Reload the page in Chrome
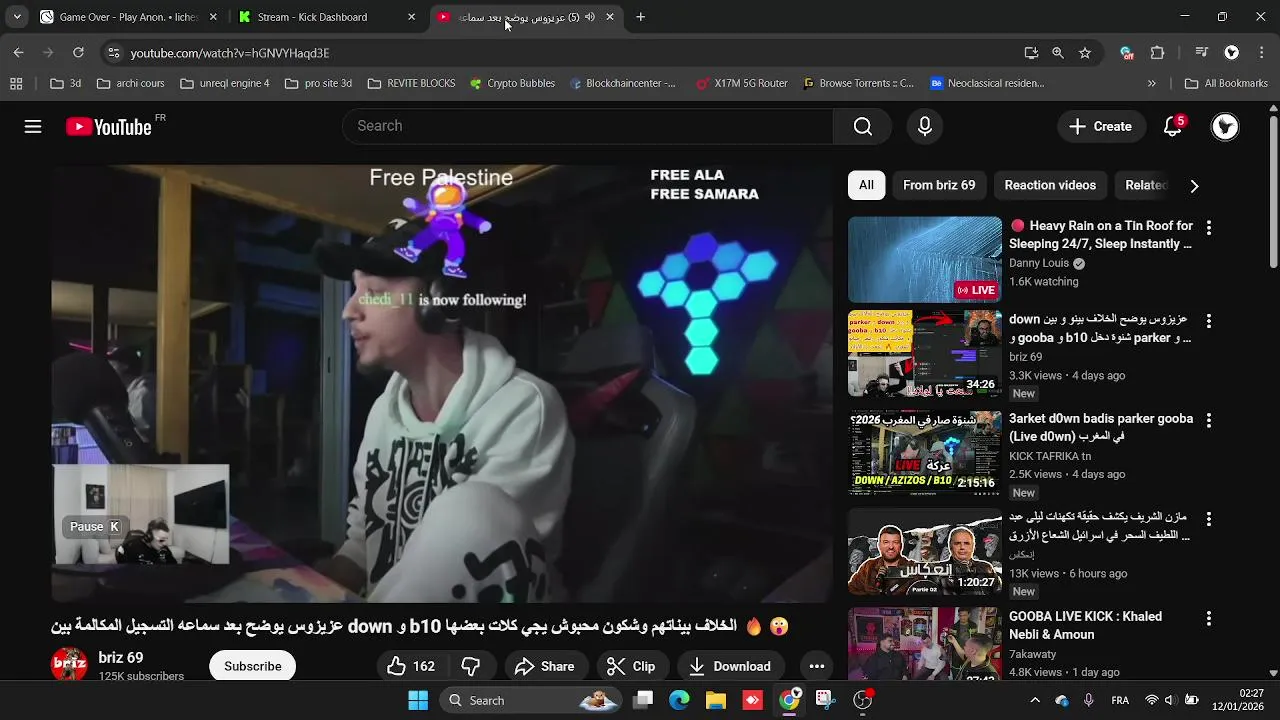The image size is (1280, 720). pyautogui.click(x=78, y=53)
